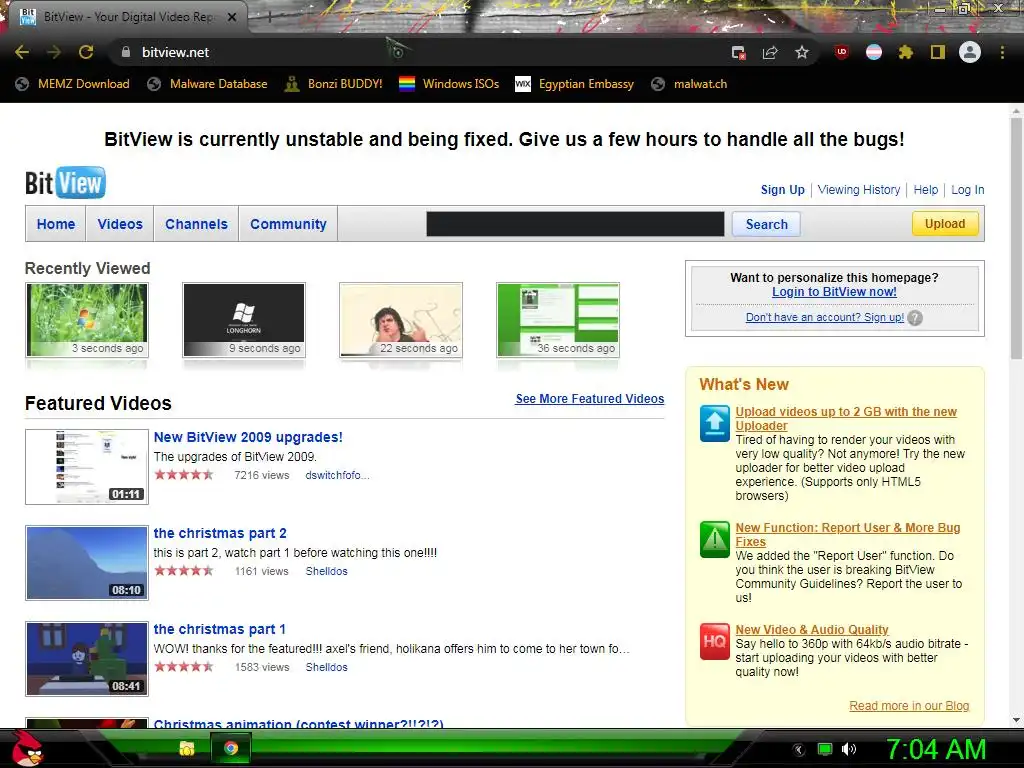
Task: Click the green warning triangle icon in What's New
Action: pyautogui.click(x=714, y=539)
